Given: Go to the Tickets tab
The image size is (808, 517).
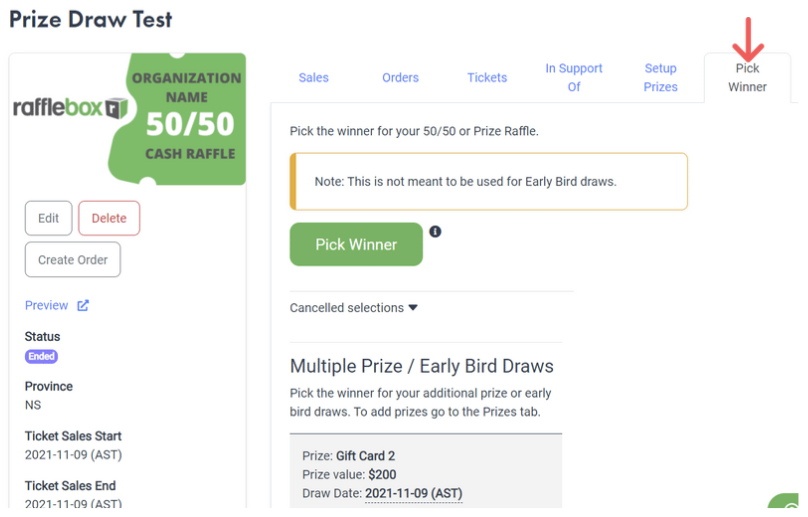Looking at the screenshot, I should [x=487, y=77].
